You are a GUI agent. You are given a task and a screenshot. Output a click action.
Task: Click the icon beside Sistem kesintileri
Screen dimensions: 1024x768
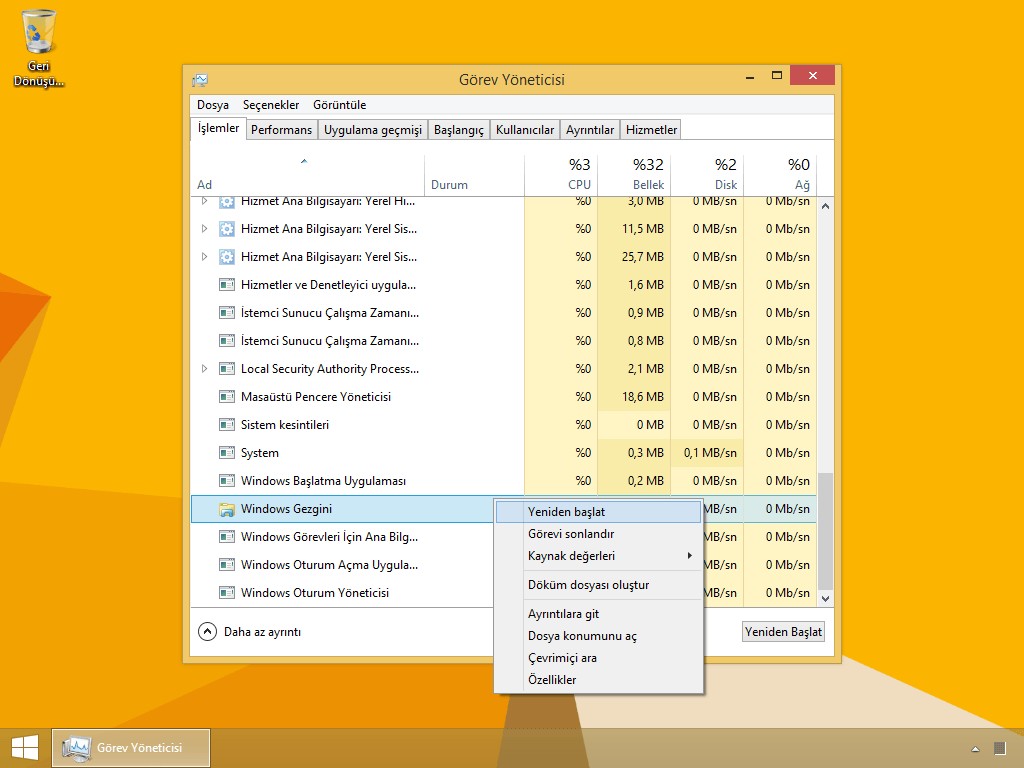[x=227, y=425]
